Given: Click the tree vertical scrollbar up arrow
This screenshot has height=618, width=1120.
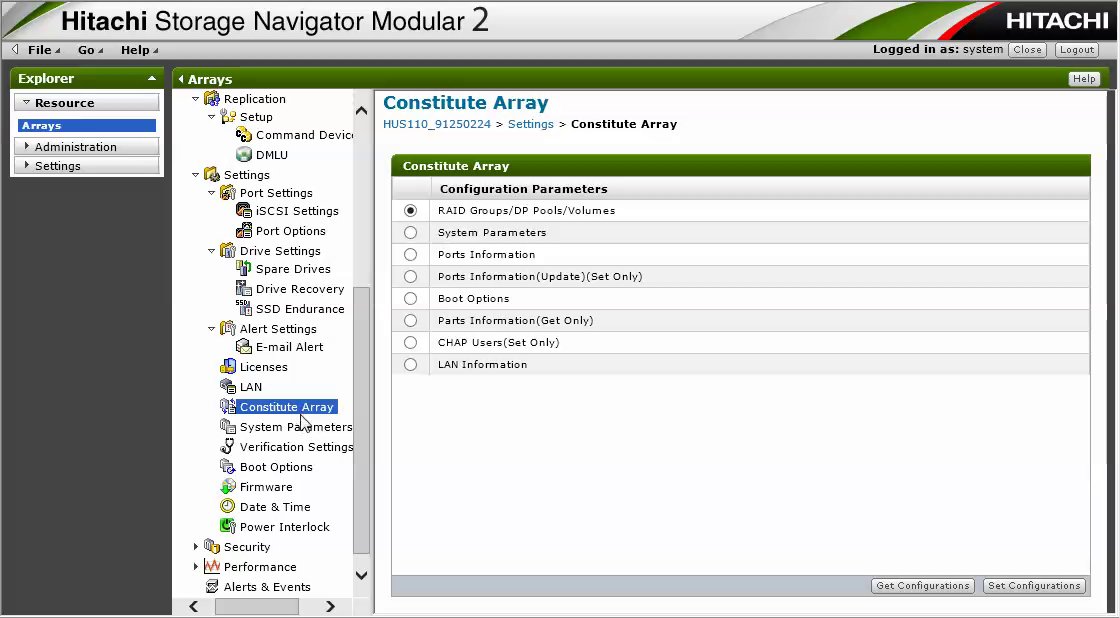Looking at the screenshot, I should pyautogui.click(x=361, y=111).
